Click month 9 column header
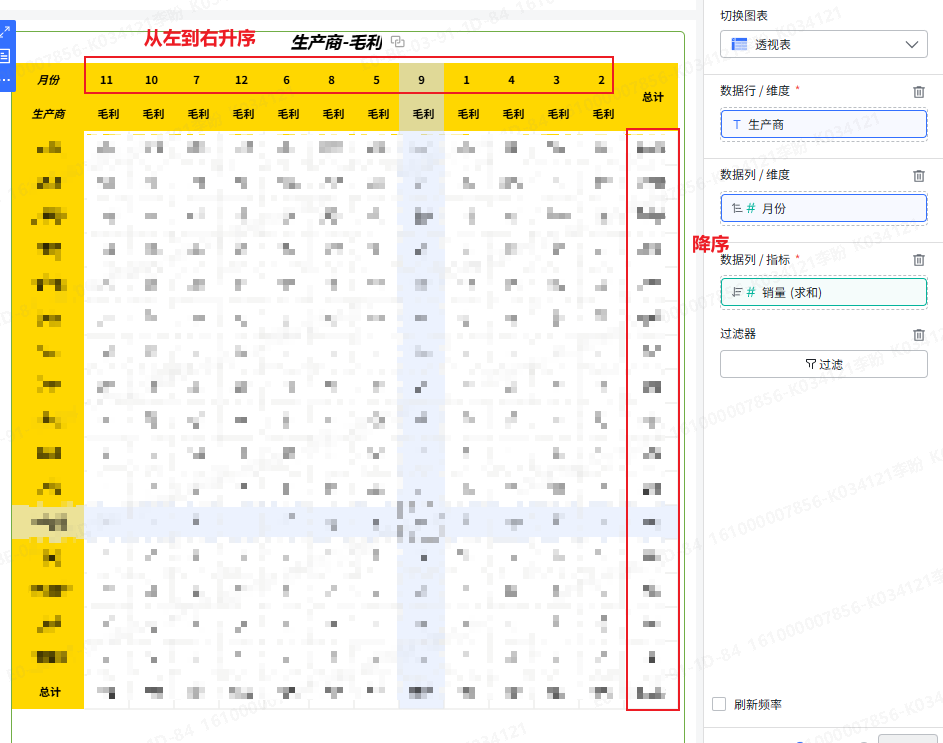 422,80
